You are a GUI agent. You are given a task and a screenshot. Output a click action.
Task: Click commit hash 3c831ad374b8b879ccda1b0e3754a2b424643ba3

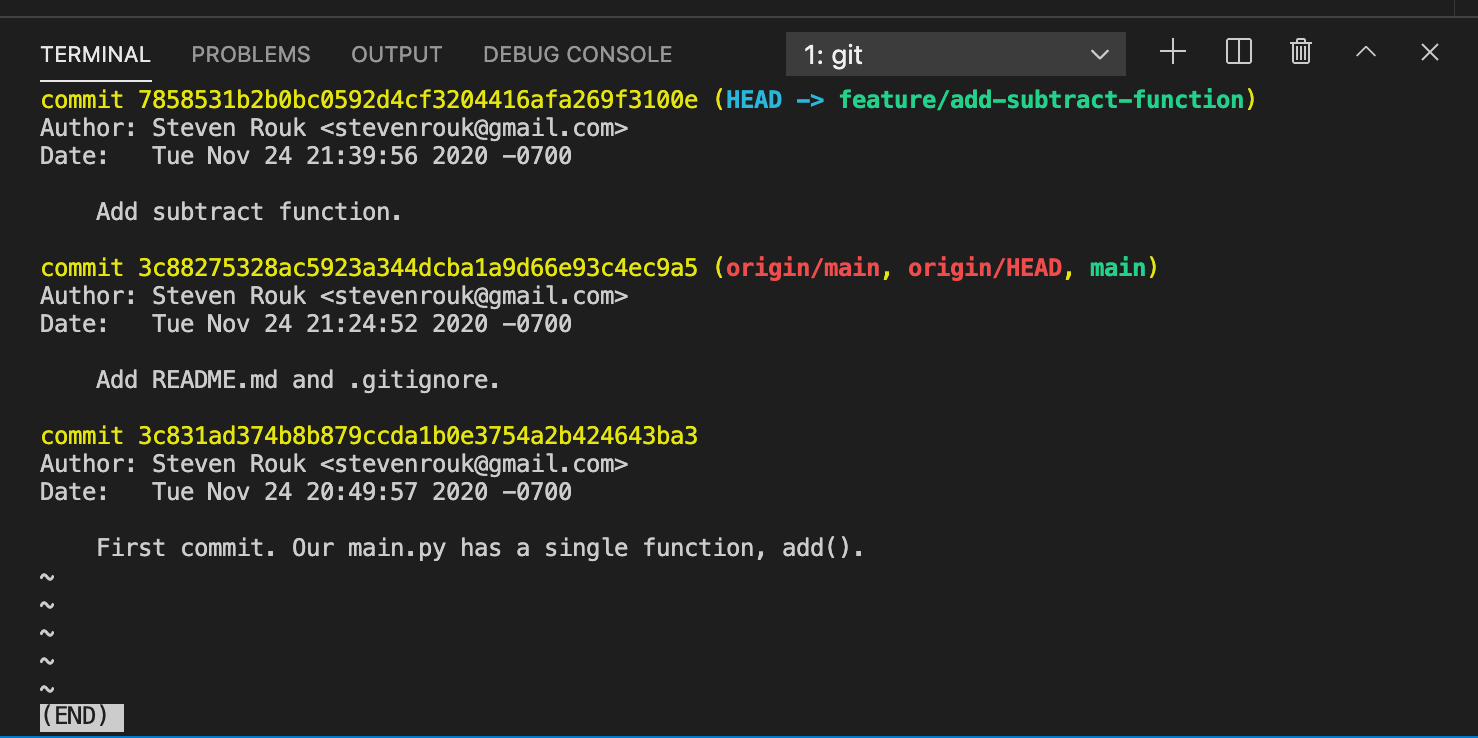(x=418, y=436)
